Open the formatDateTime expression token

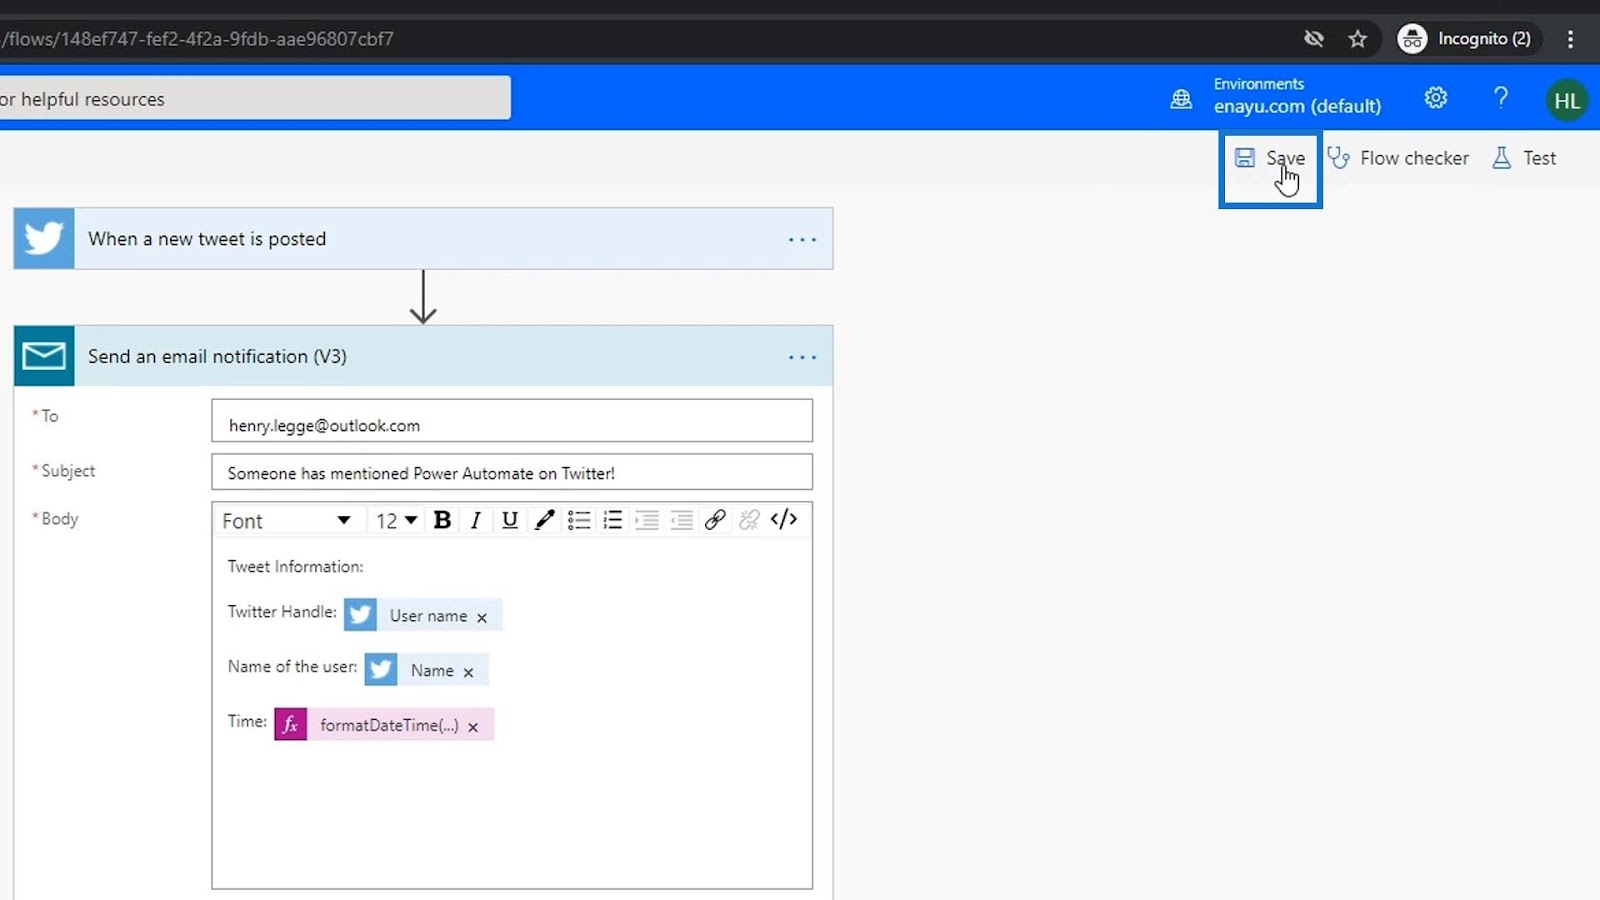(384, 725)
